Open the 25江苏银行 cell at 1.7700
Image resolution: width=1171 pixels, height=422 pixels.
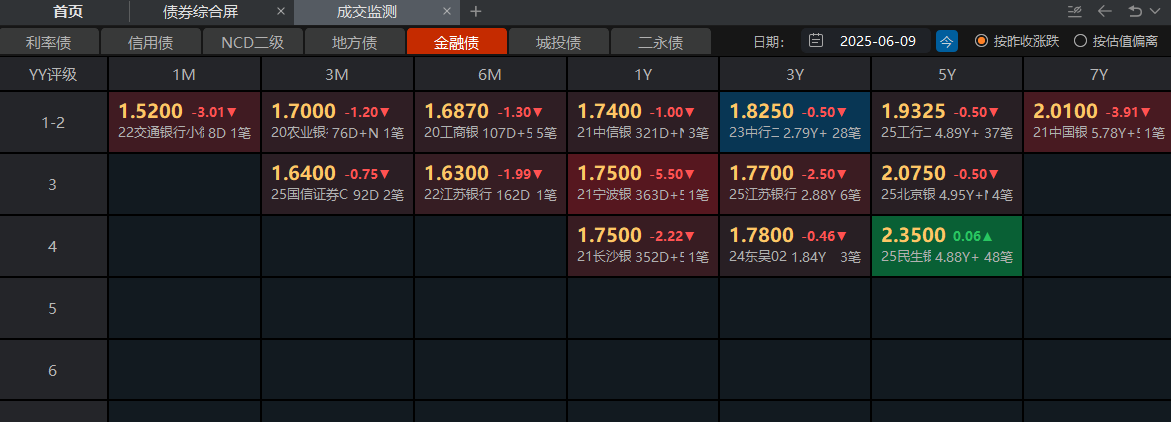coord(795,184)
